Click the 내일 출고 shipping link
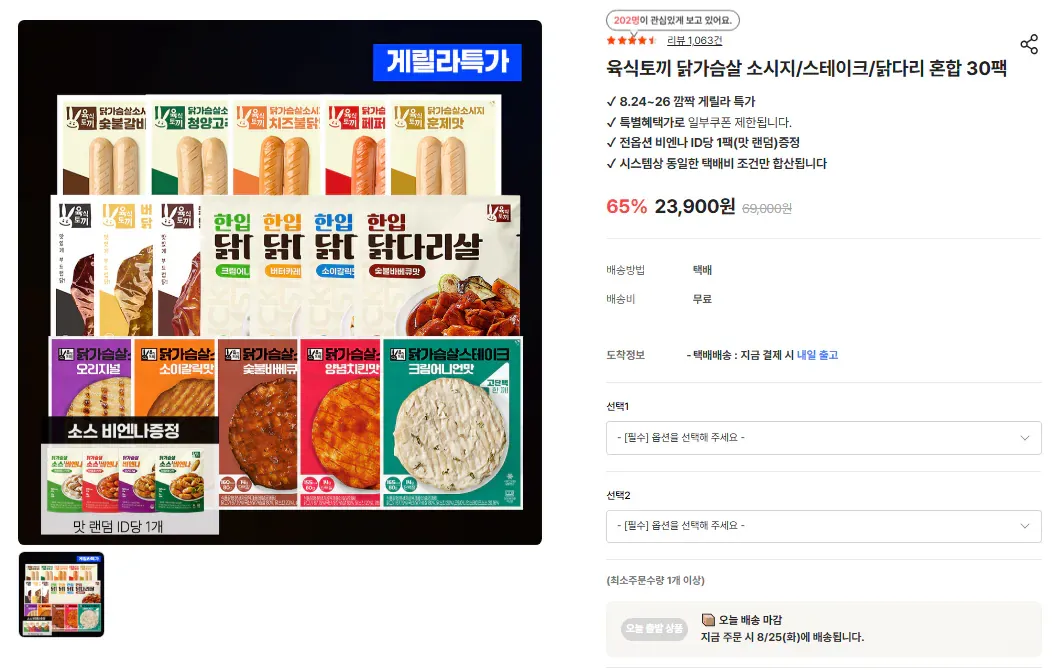The height and width of the screenshot is (670, 1057). (x=817, y=355)
